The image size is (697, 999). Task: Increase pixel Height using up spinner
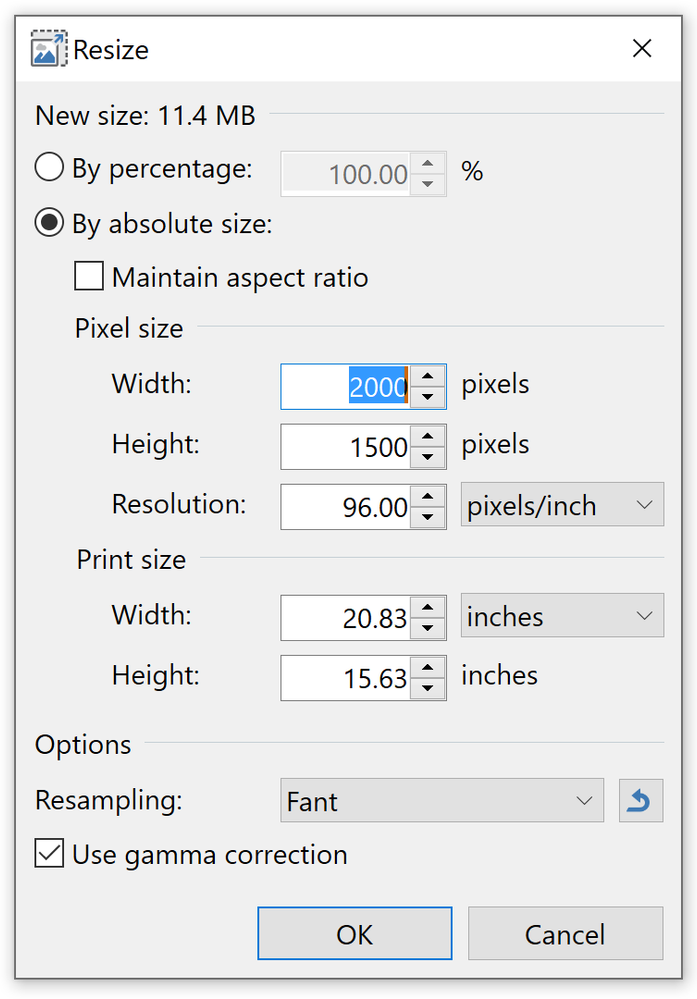click(x=428, y=436)
